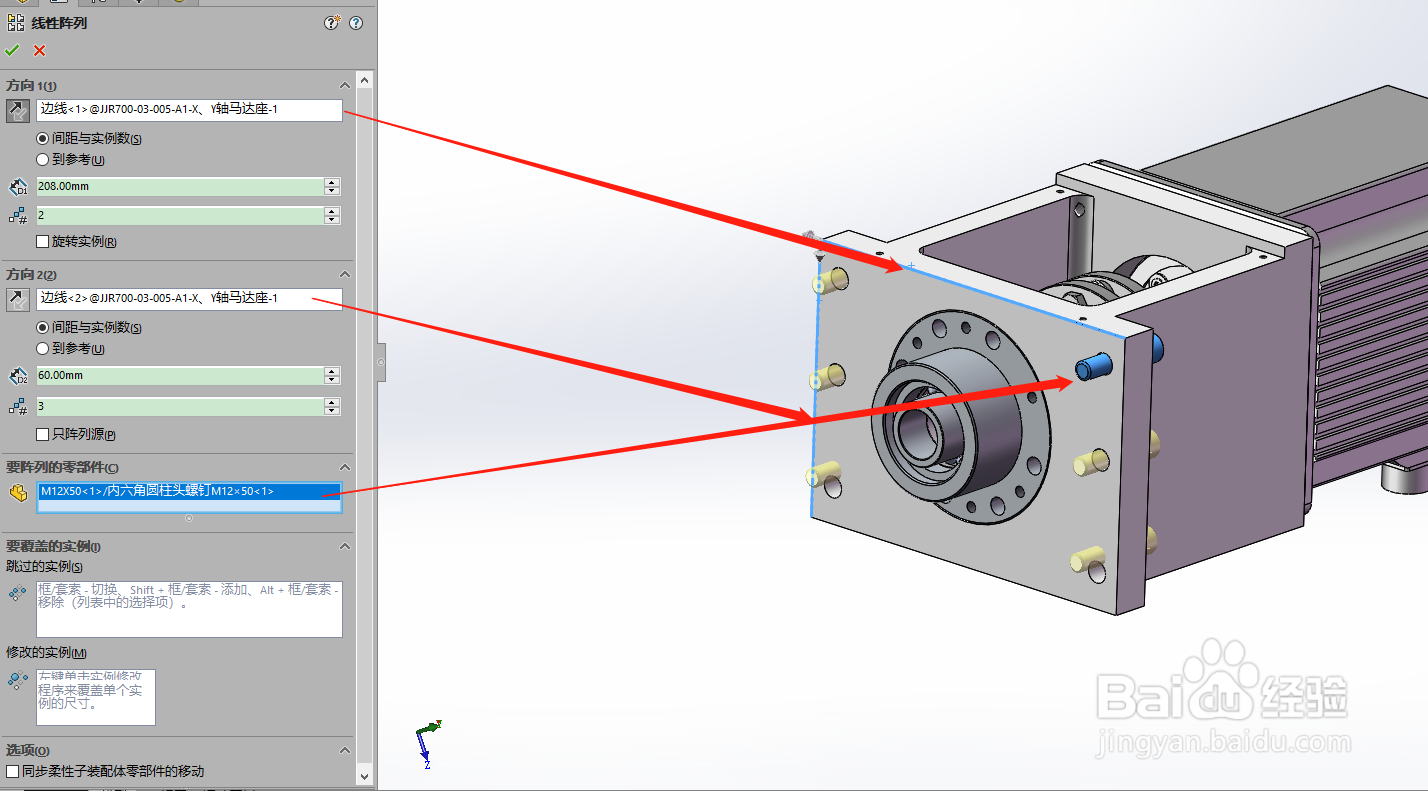Select 间距与实例数 radio under direction 2
Screen dimensions: 1428x791
[43, 327]
